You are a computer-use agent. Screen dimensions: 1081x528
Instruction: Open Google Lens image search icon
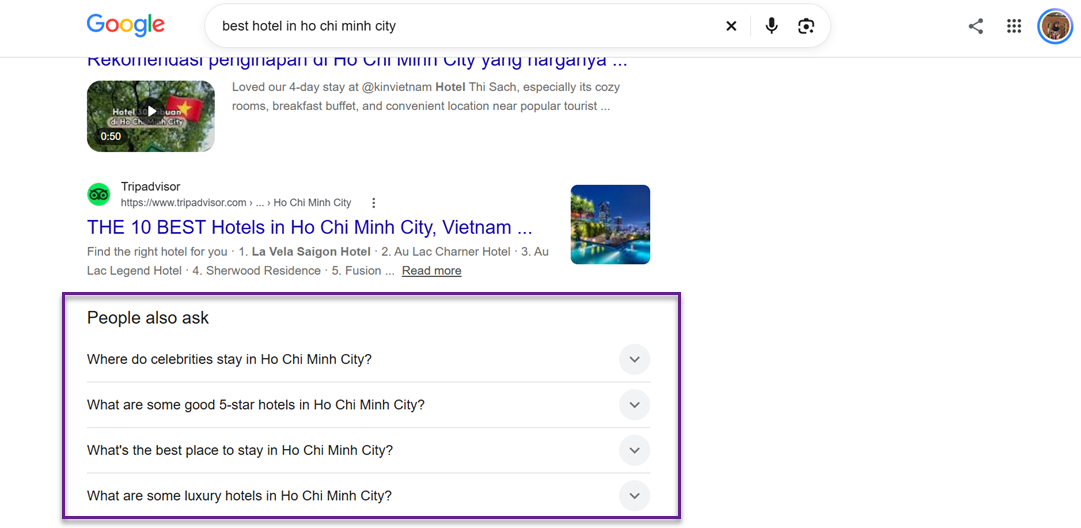(x=806, y=26)
